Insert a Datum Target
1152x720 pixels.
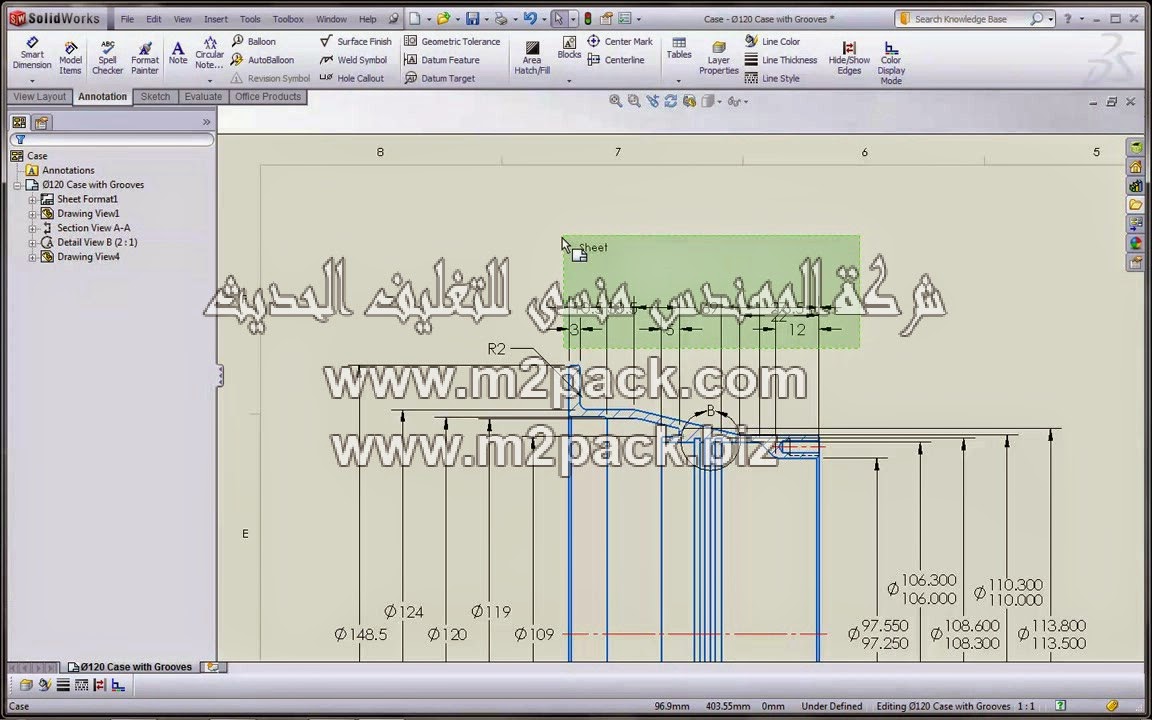tap(440, 78)
